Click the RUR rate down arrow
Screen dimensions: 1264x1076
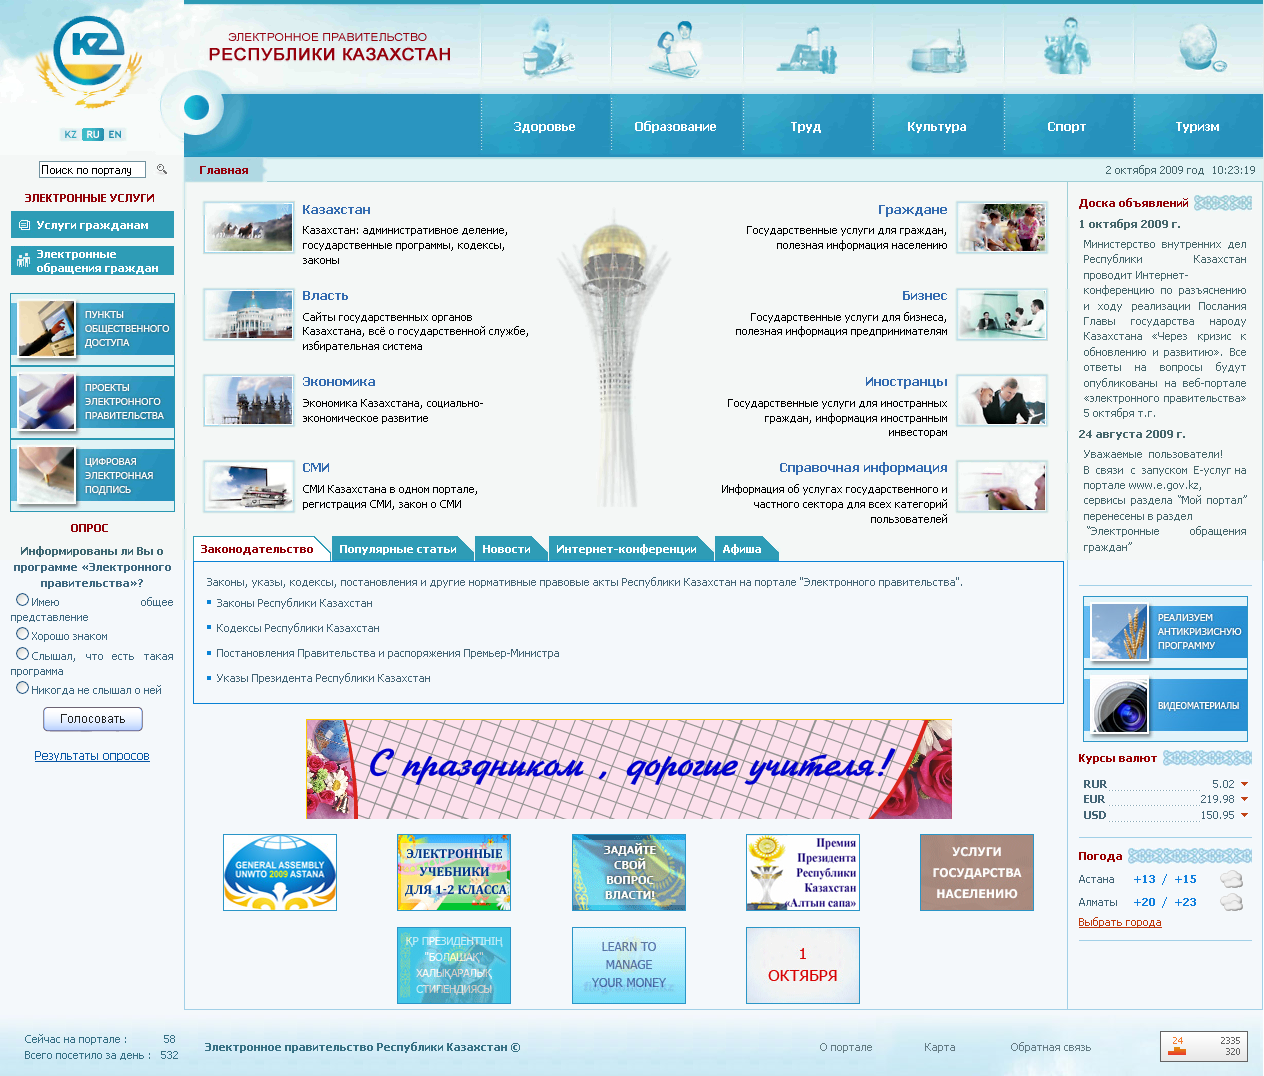click(1244, 784)
